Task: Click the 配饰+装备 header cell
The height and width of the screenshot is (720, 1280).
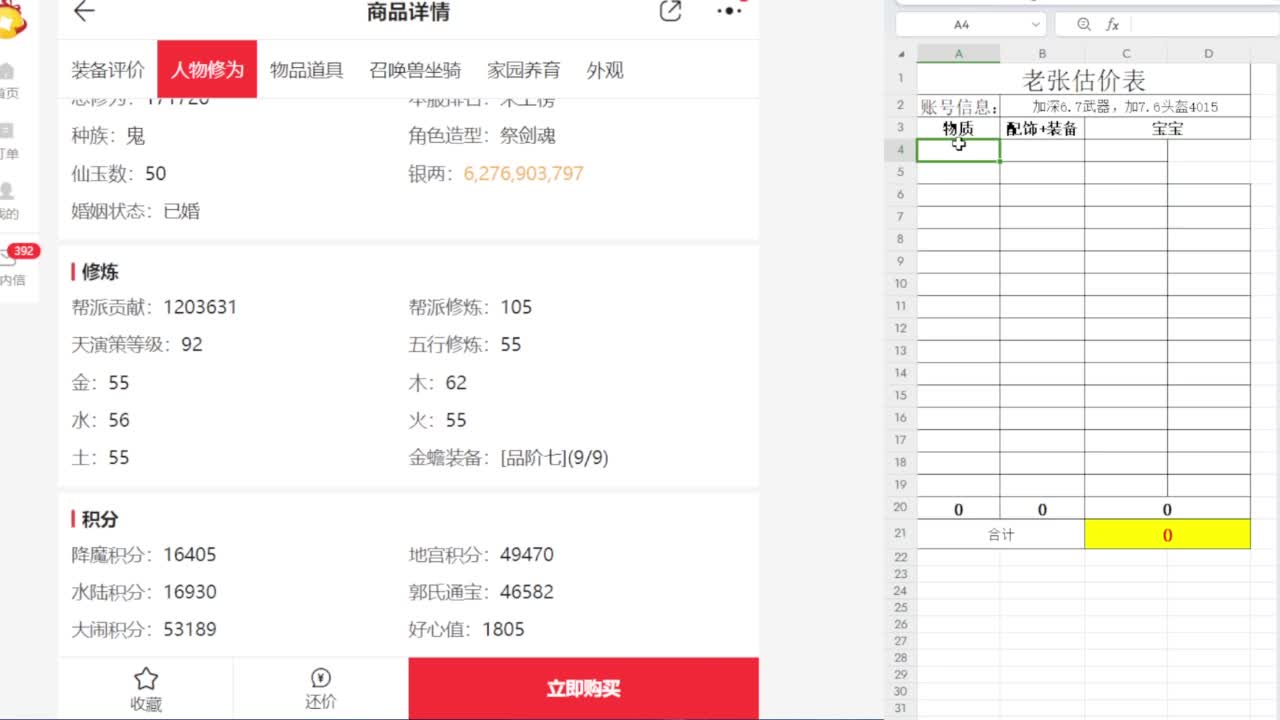Action: click(1042, 128)
